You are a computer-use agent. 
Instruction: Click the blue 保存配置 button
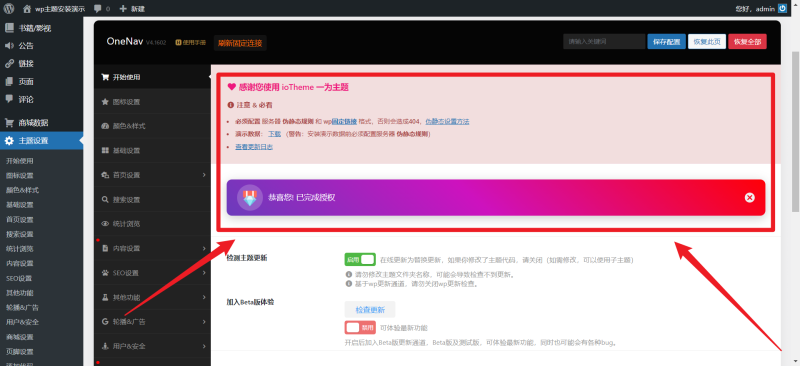(x=666, y=42)
